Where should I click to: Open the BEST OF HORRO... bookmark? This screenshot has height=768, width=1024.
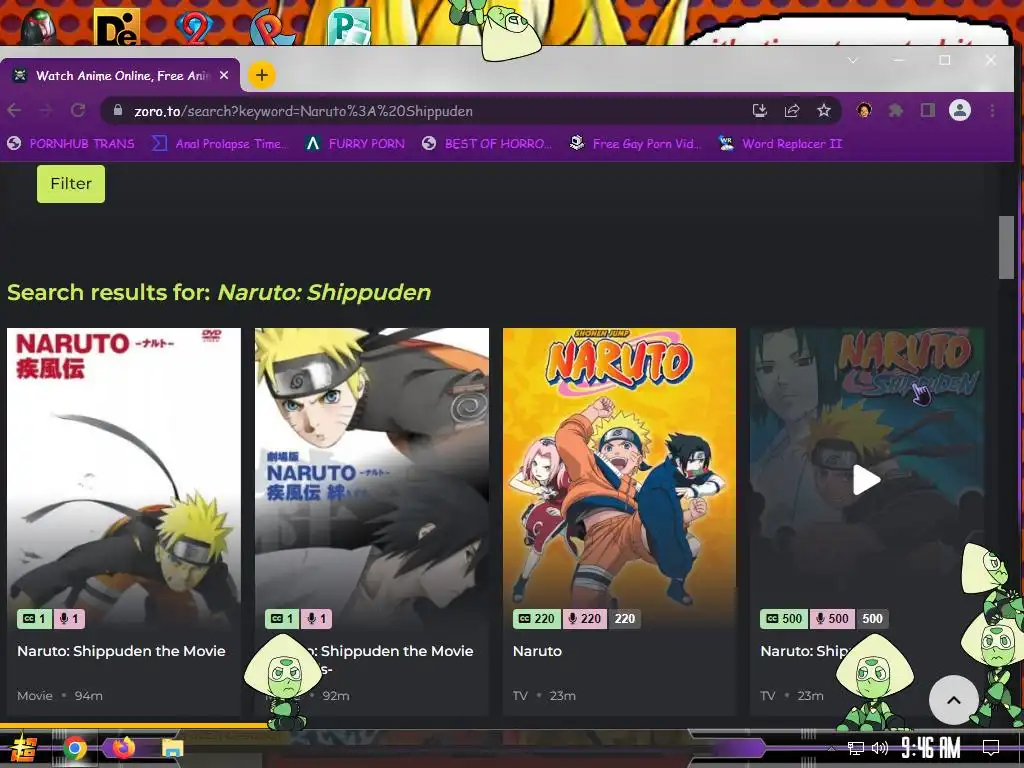click(487, 144)
